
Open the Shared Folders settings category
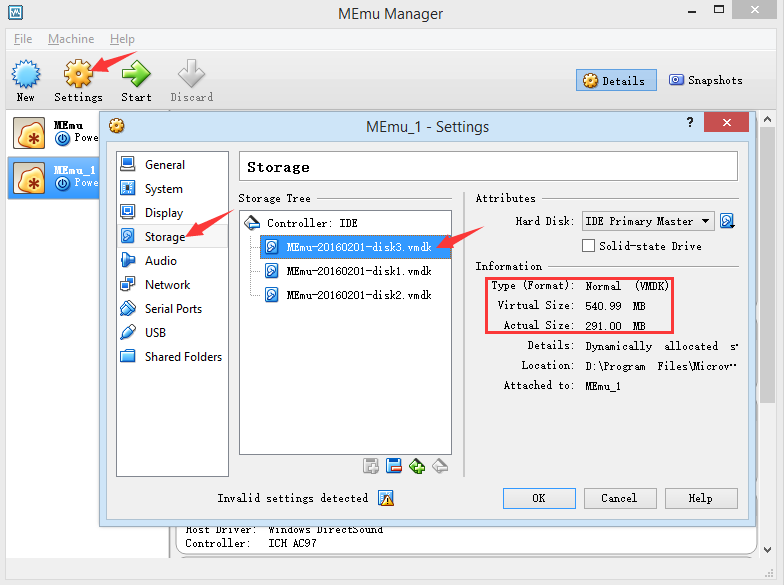183,357
